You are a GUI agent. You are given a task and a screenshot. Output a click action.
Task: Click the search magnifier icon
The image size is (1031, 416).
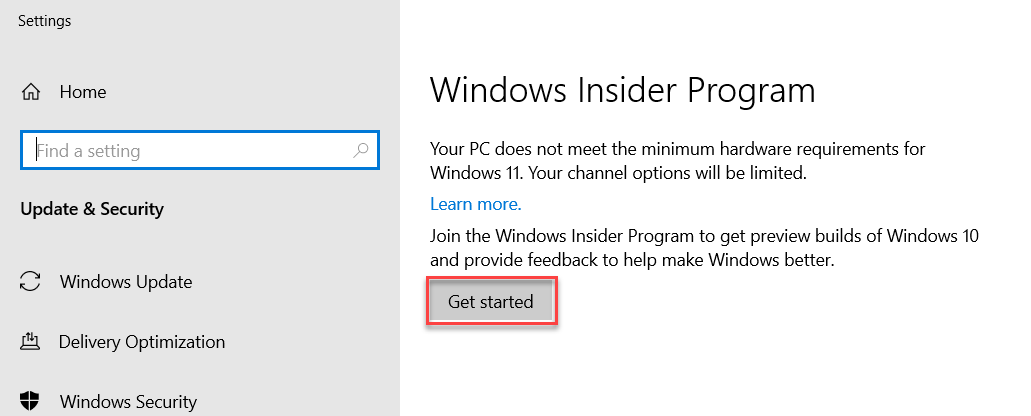click(361, 151)
